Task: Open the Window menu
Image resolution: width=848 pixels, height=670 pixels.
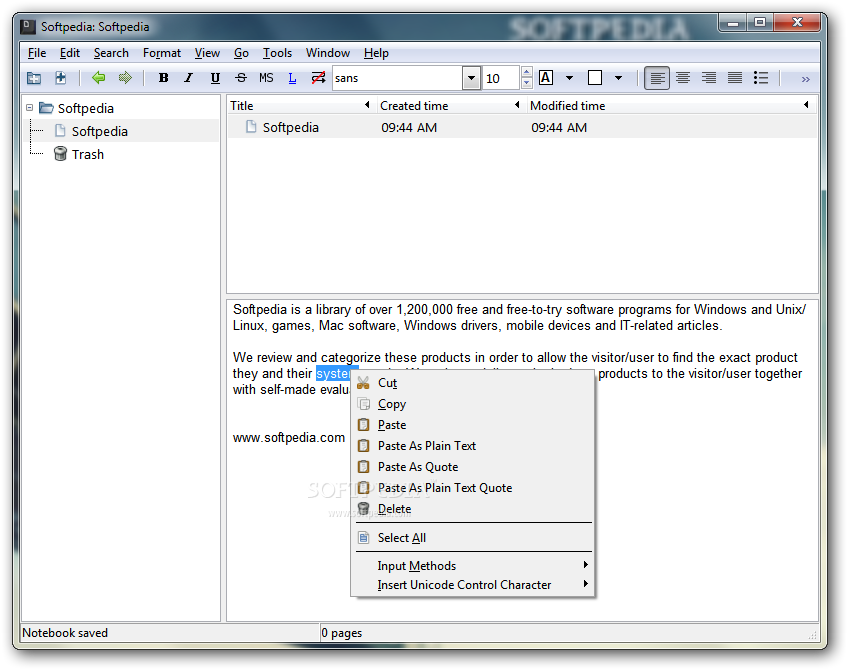Action: pos(328,53)
